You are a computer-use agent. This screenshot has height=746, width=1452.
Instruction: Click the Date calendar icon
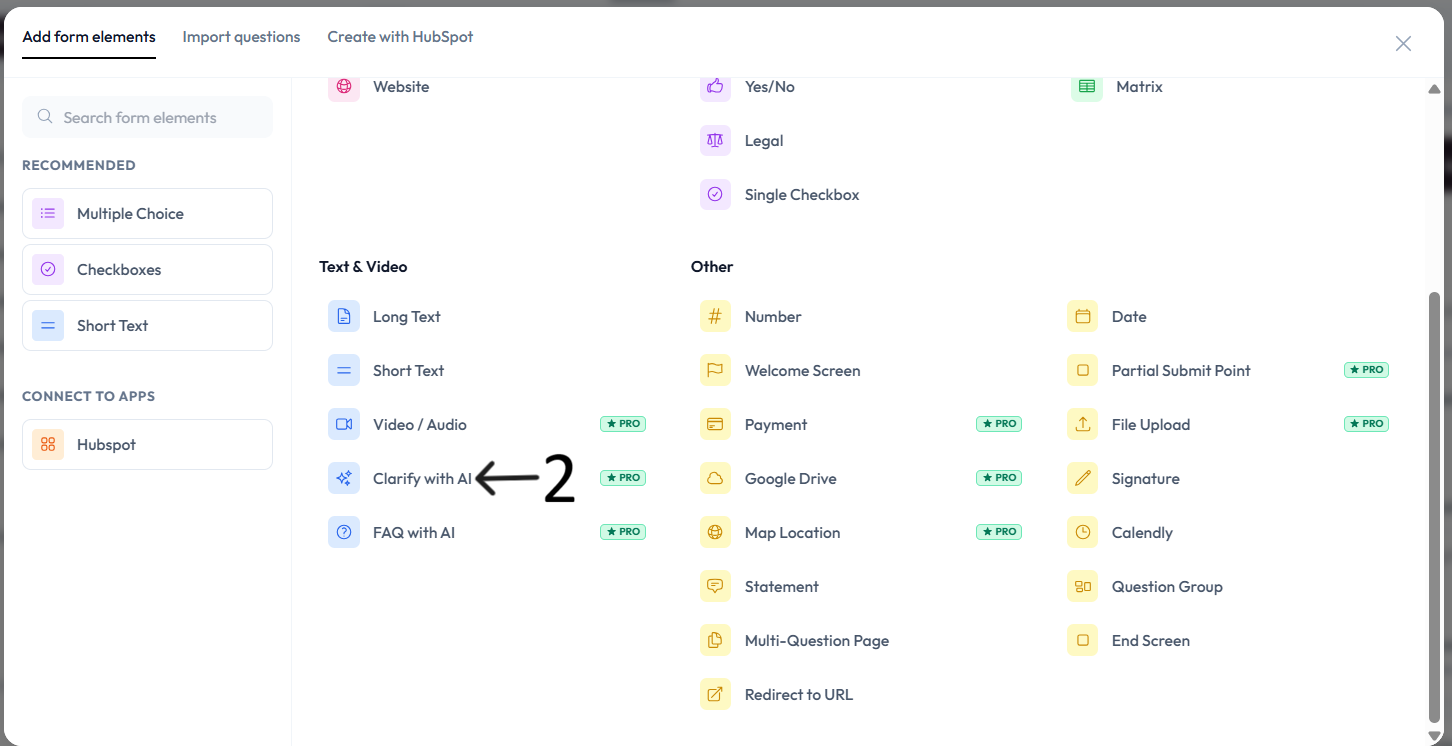pyautogui.click(x=1083, y=317)
